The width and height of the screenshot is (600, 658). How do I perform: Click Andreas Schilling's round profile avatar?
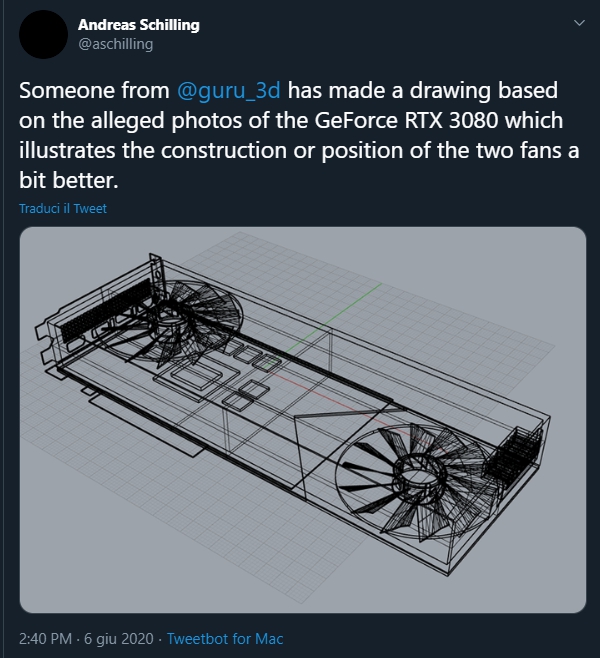44,35
